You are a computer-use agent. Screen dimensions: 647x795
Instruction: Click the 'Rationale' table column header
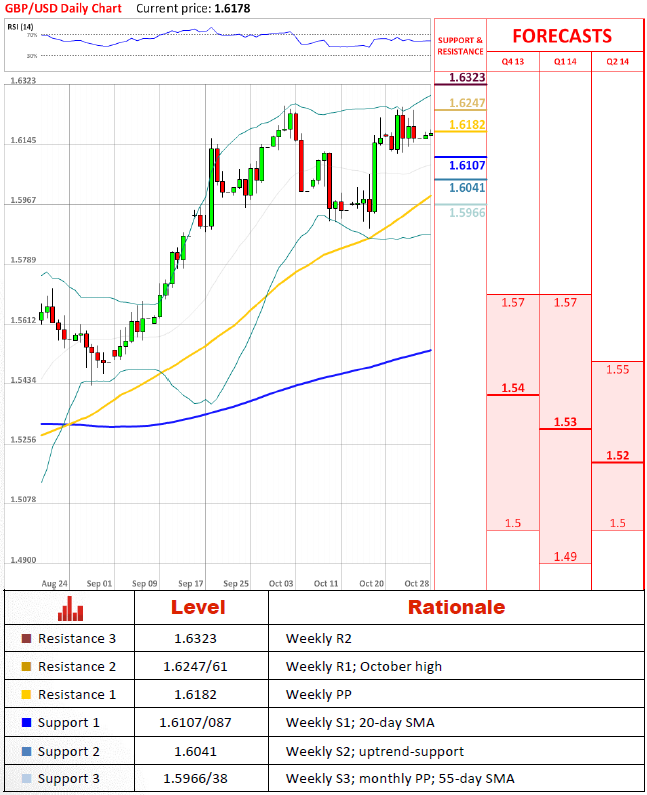click(456, 607)
